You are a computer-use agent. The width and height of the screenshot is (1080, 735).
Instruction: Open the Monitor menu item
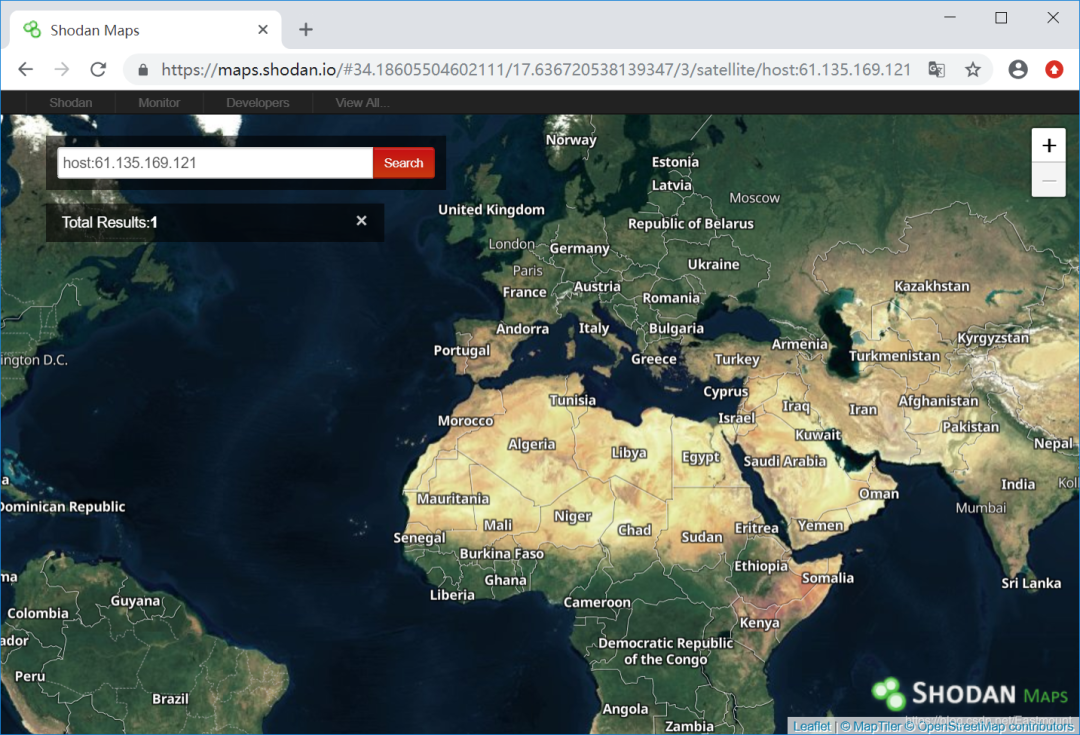(x=159, y=103)
